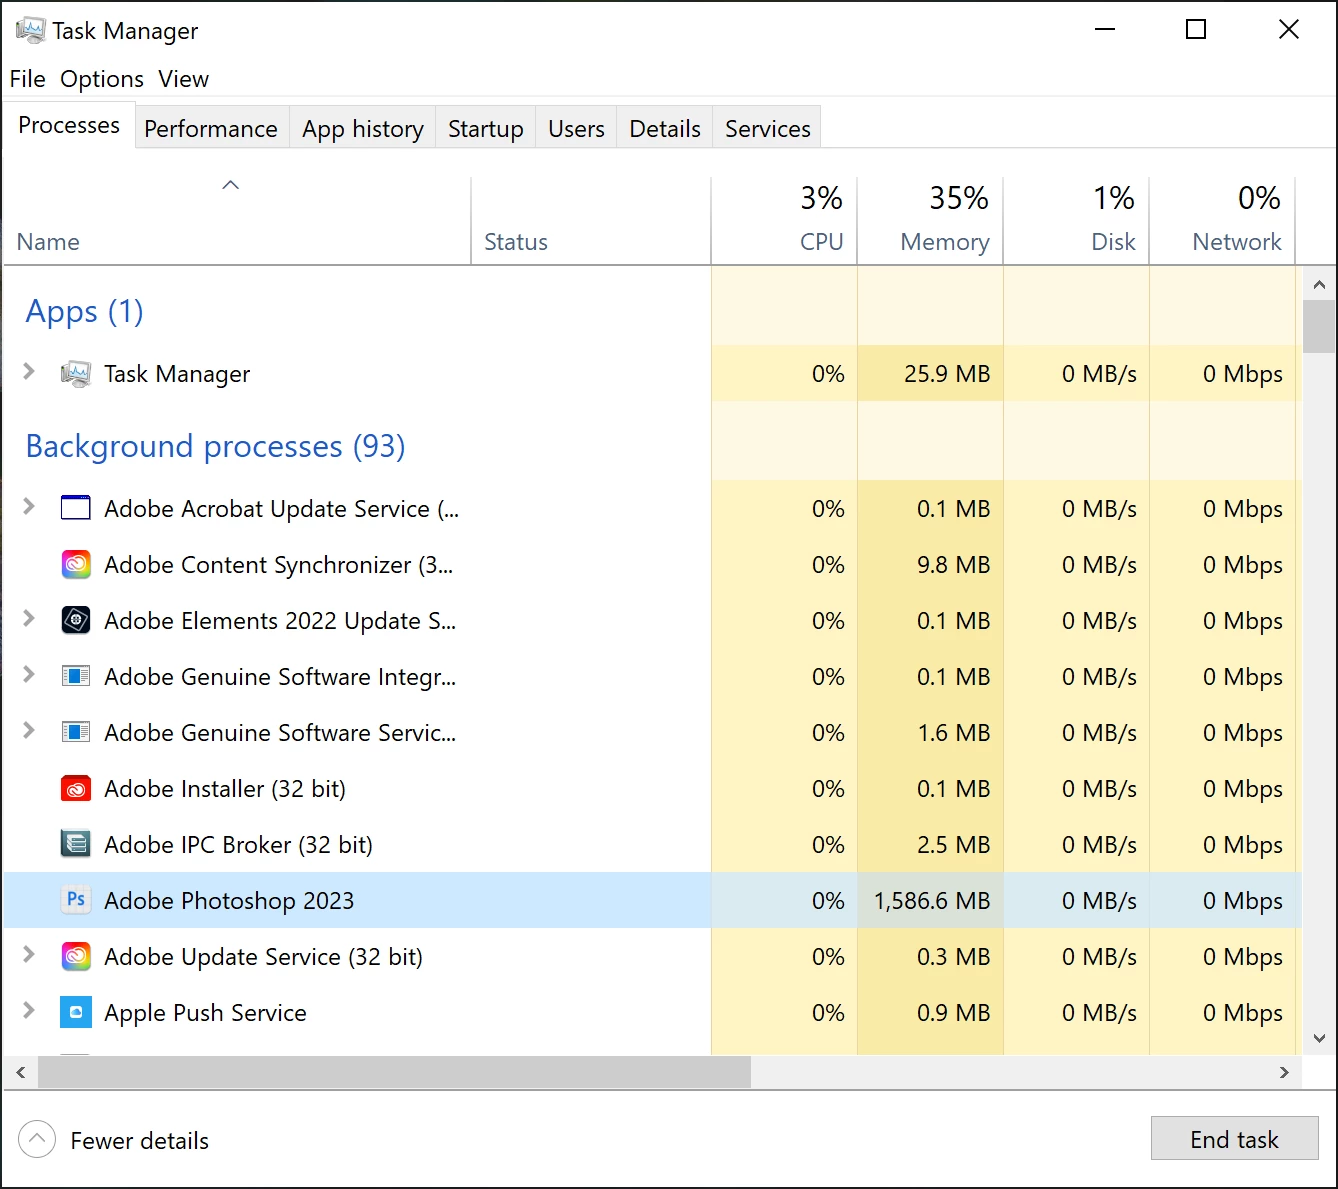Click the Task Manager process icon
Viewport: 1338px width, 1189px height.
click(76, 374)
